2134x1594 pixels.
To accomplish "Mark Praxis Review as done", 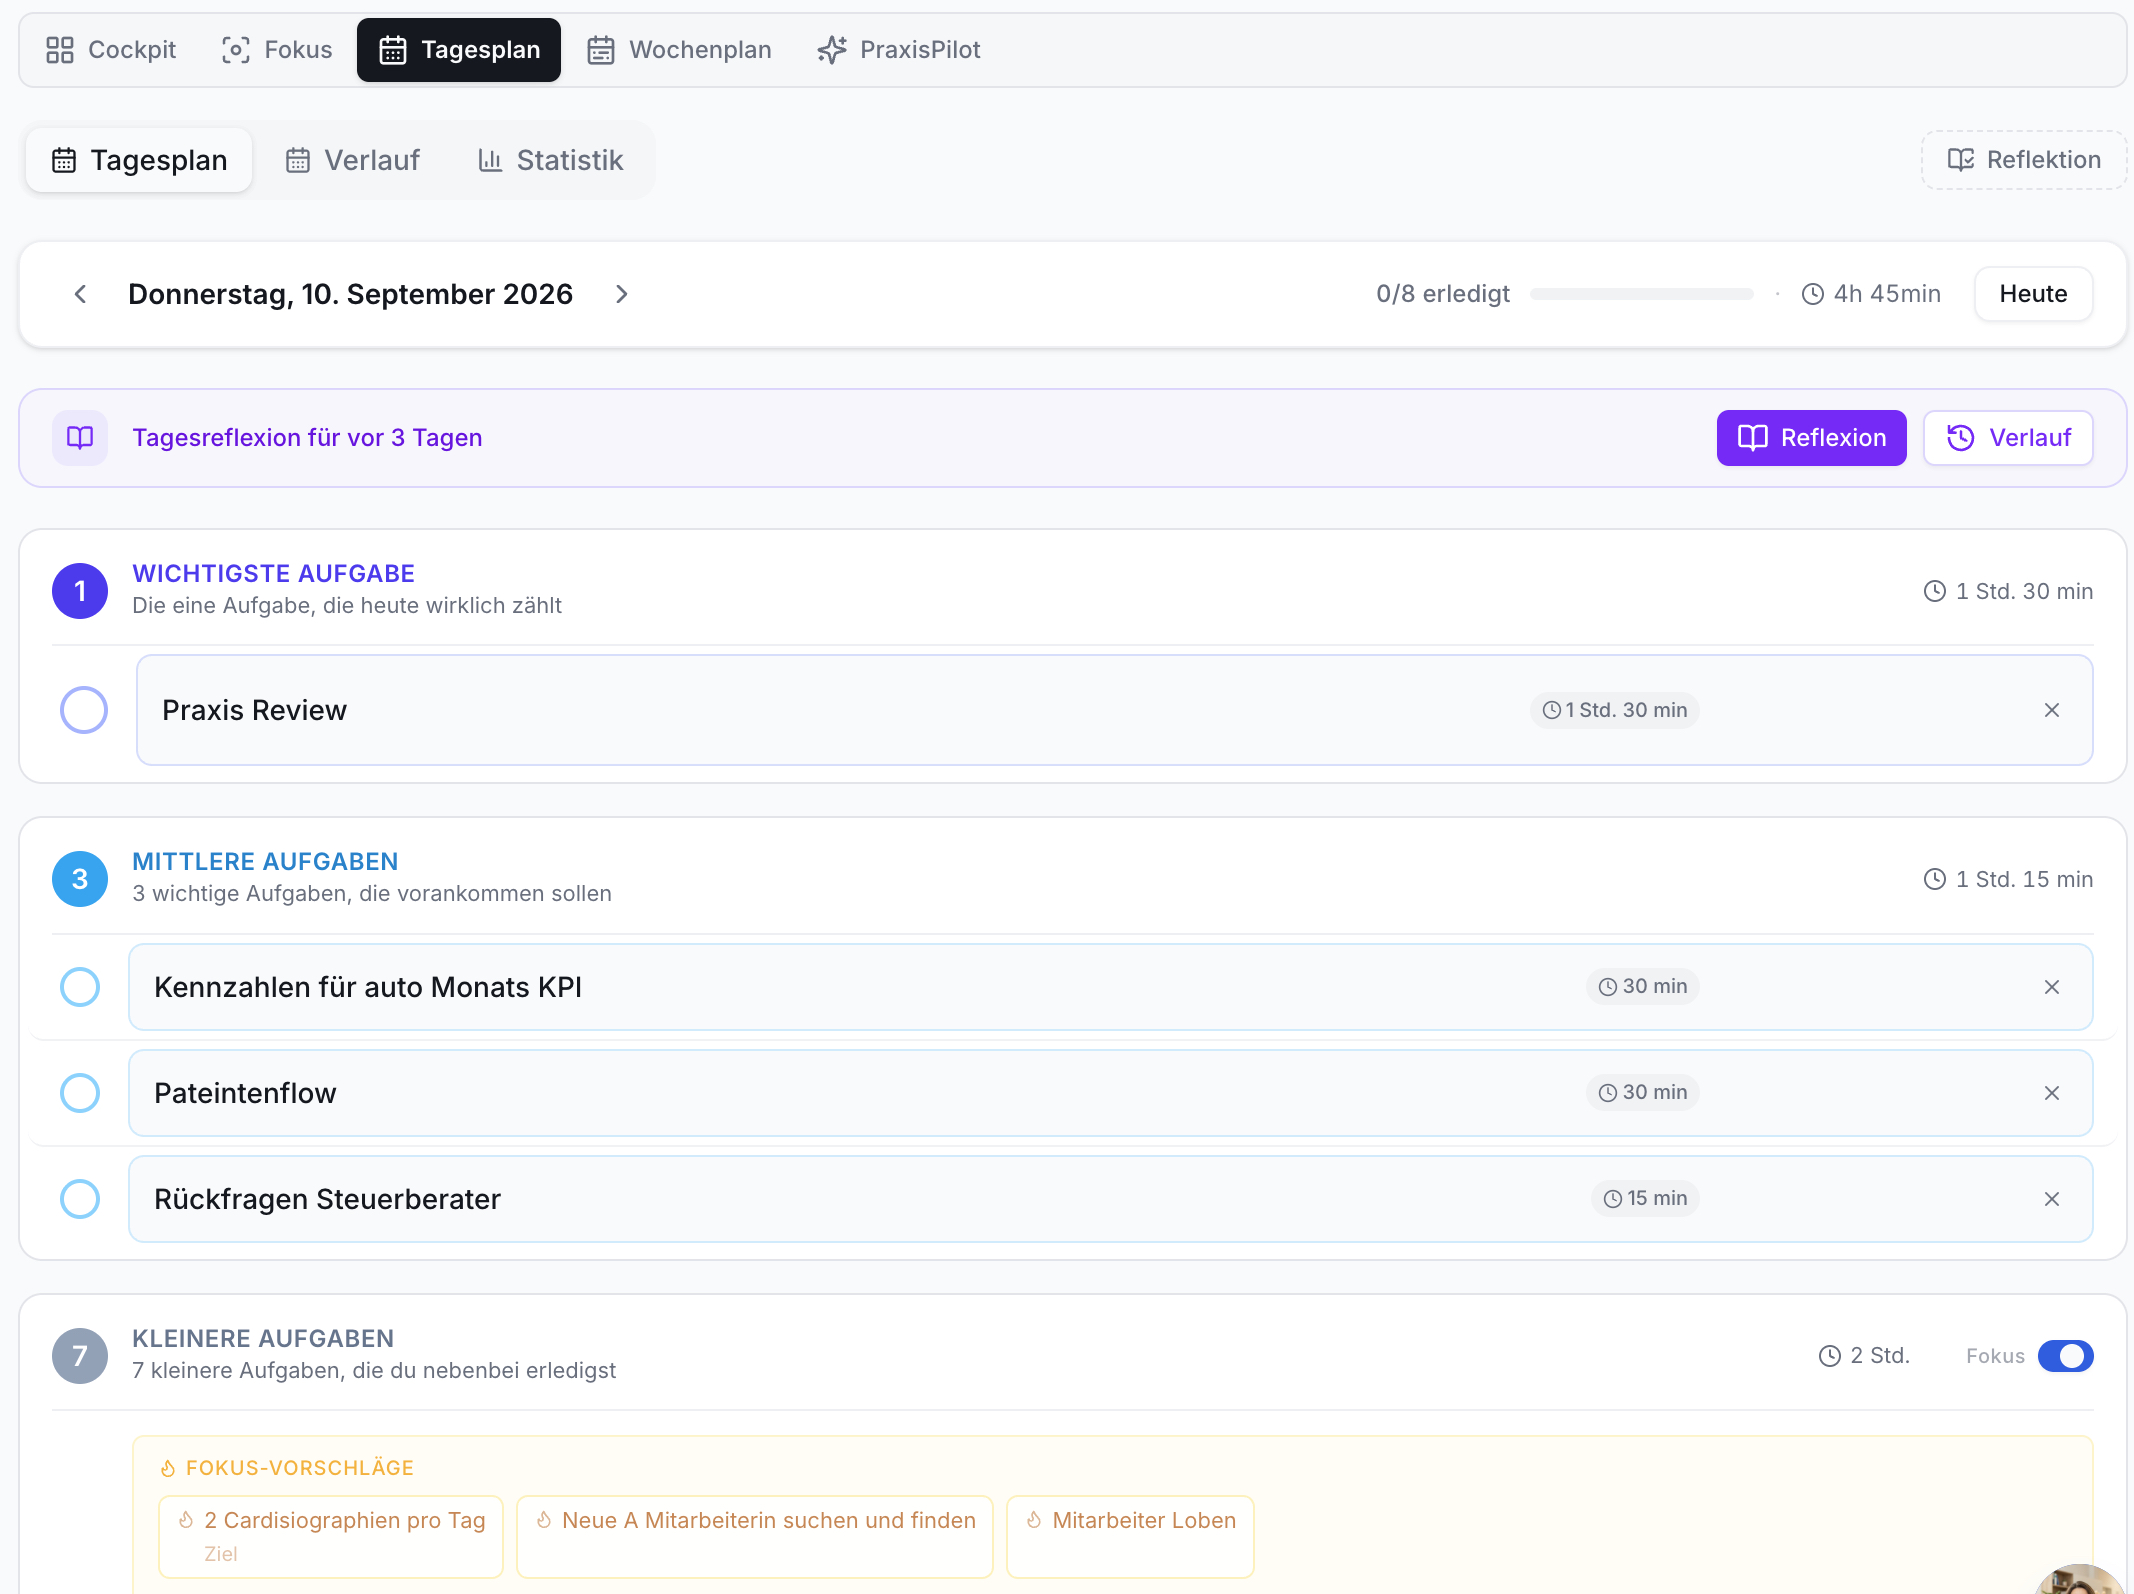I will [84, 710].
